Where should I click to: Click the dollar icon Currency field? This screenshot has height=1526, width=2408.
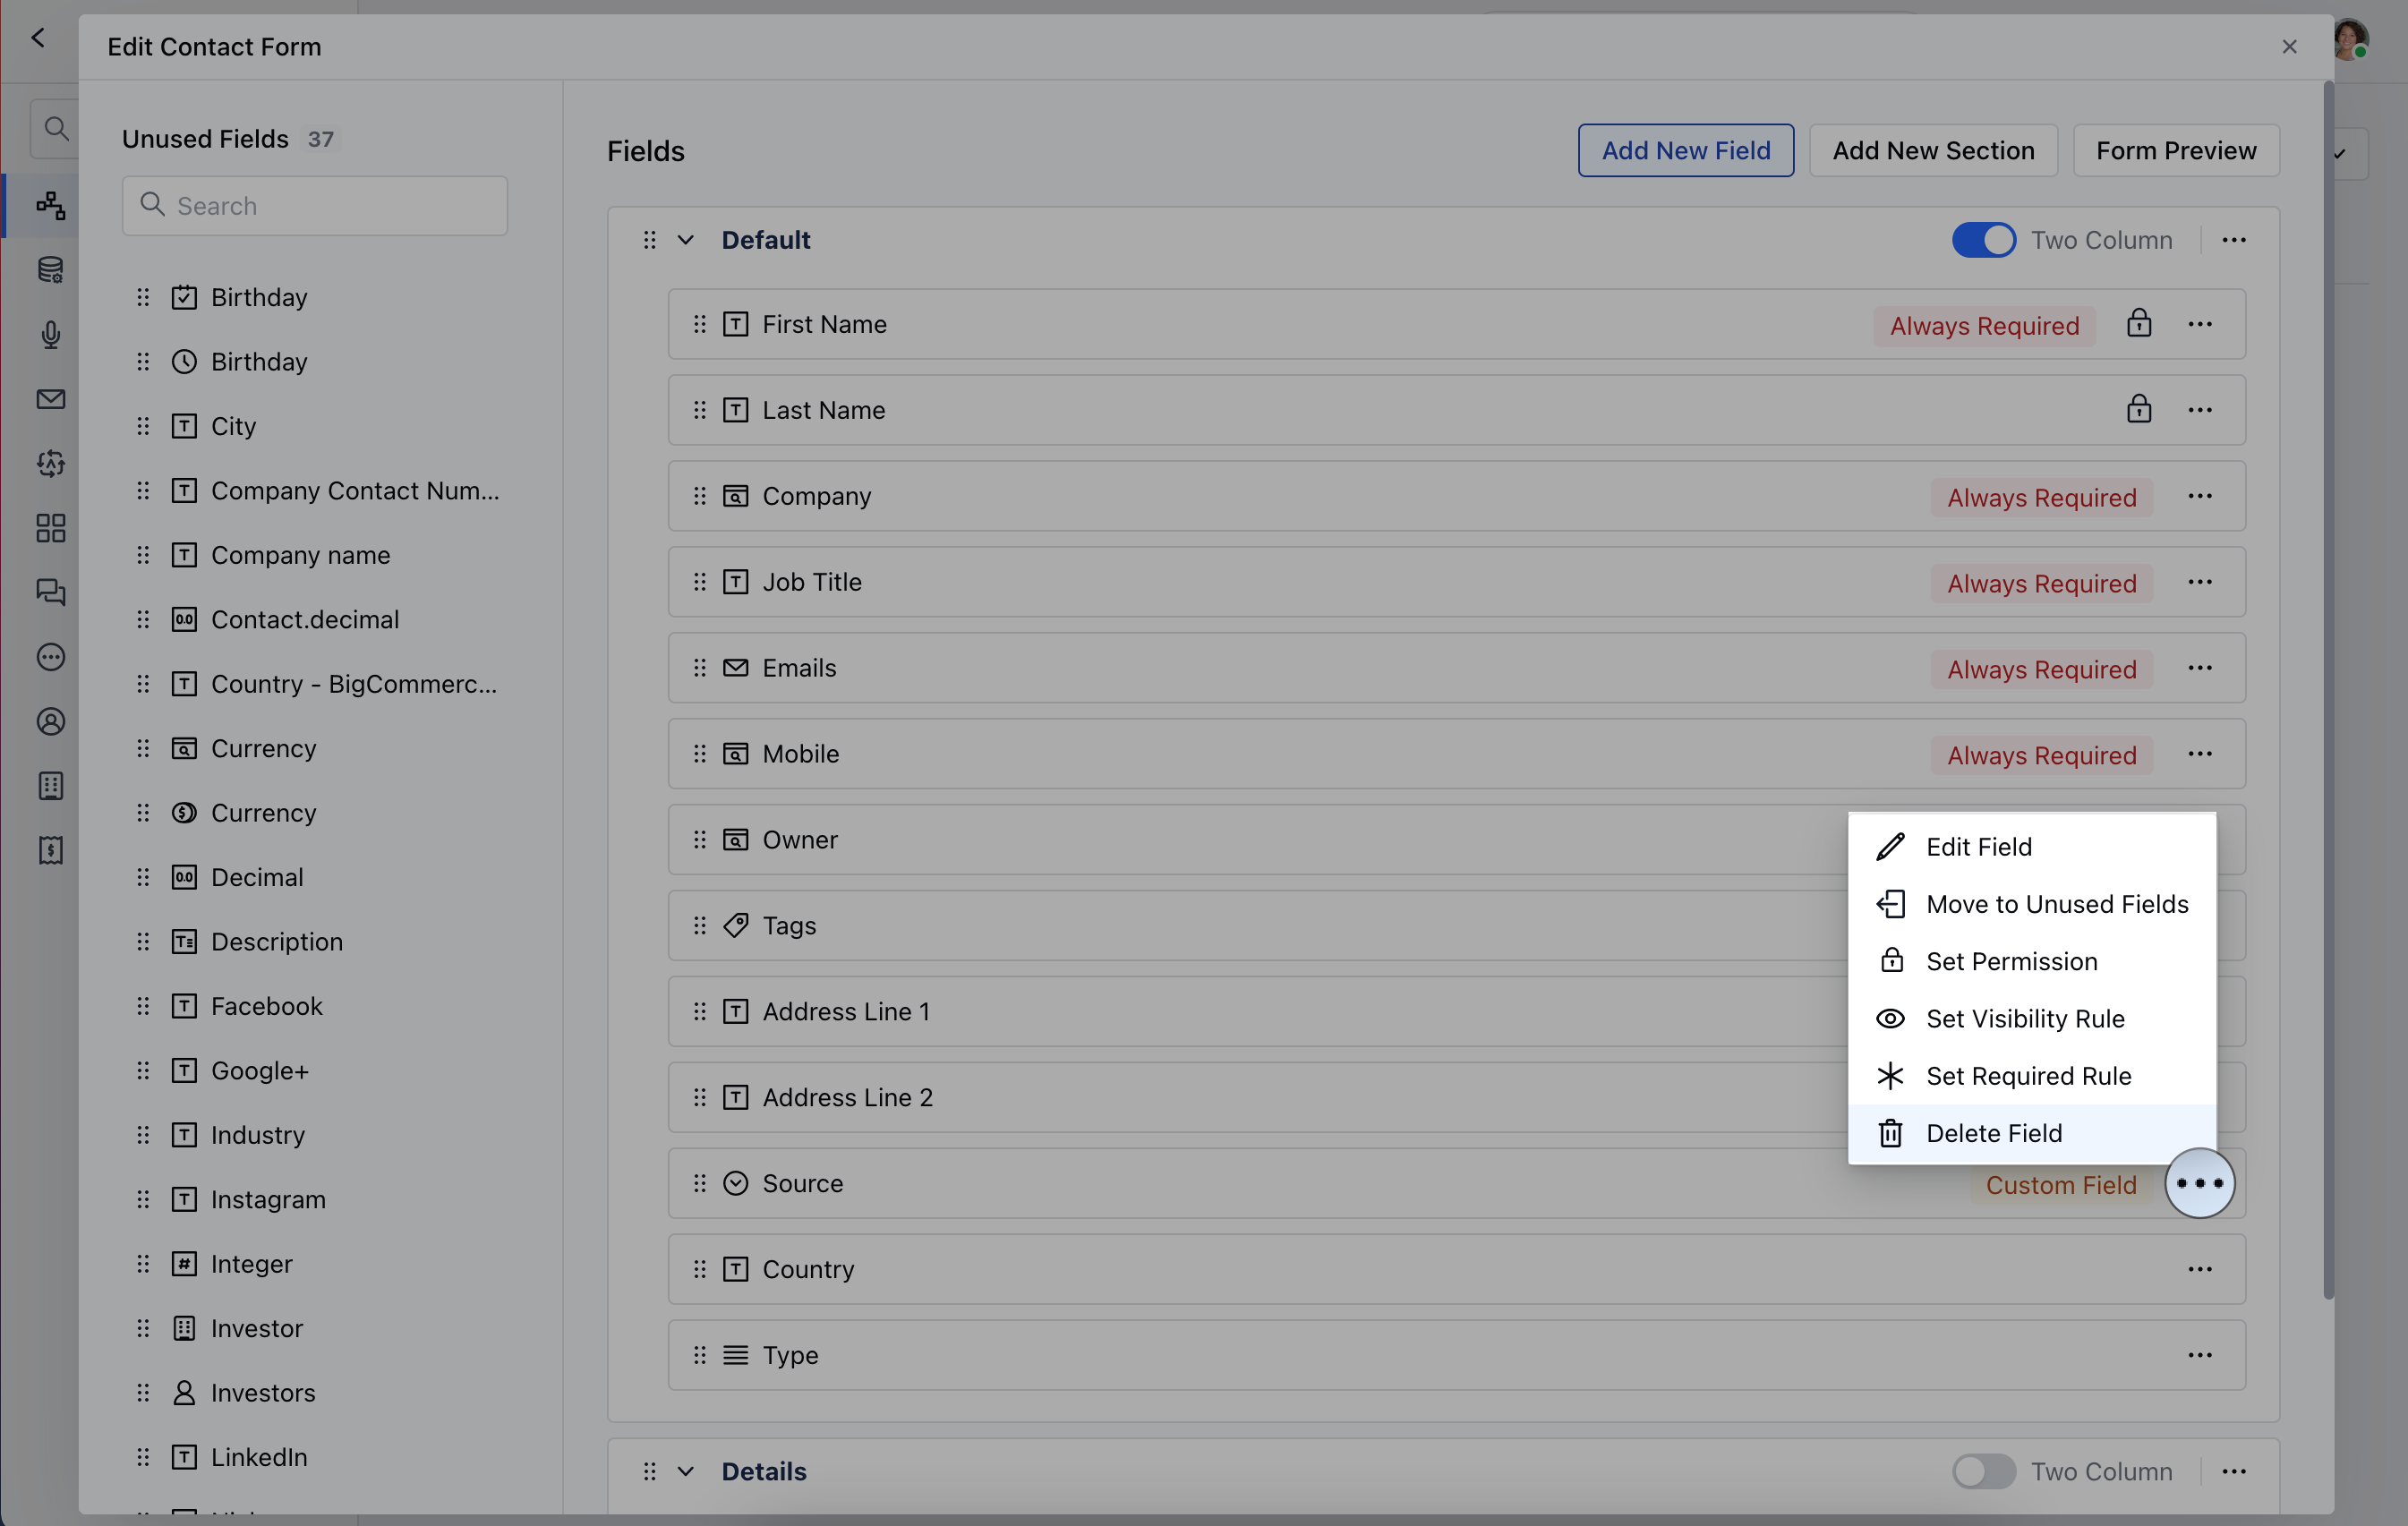pos(184,812)
